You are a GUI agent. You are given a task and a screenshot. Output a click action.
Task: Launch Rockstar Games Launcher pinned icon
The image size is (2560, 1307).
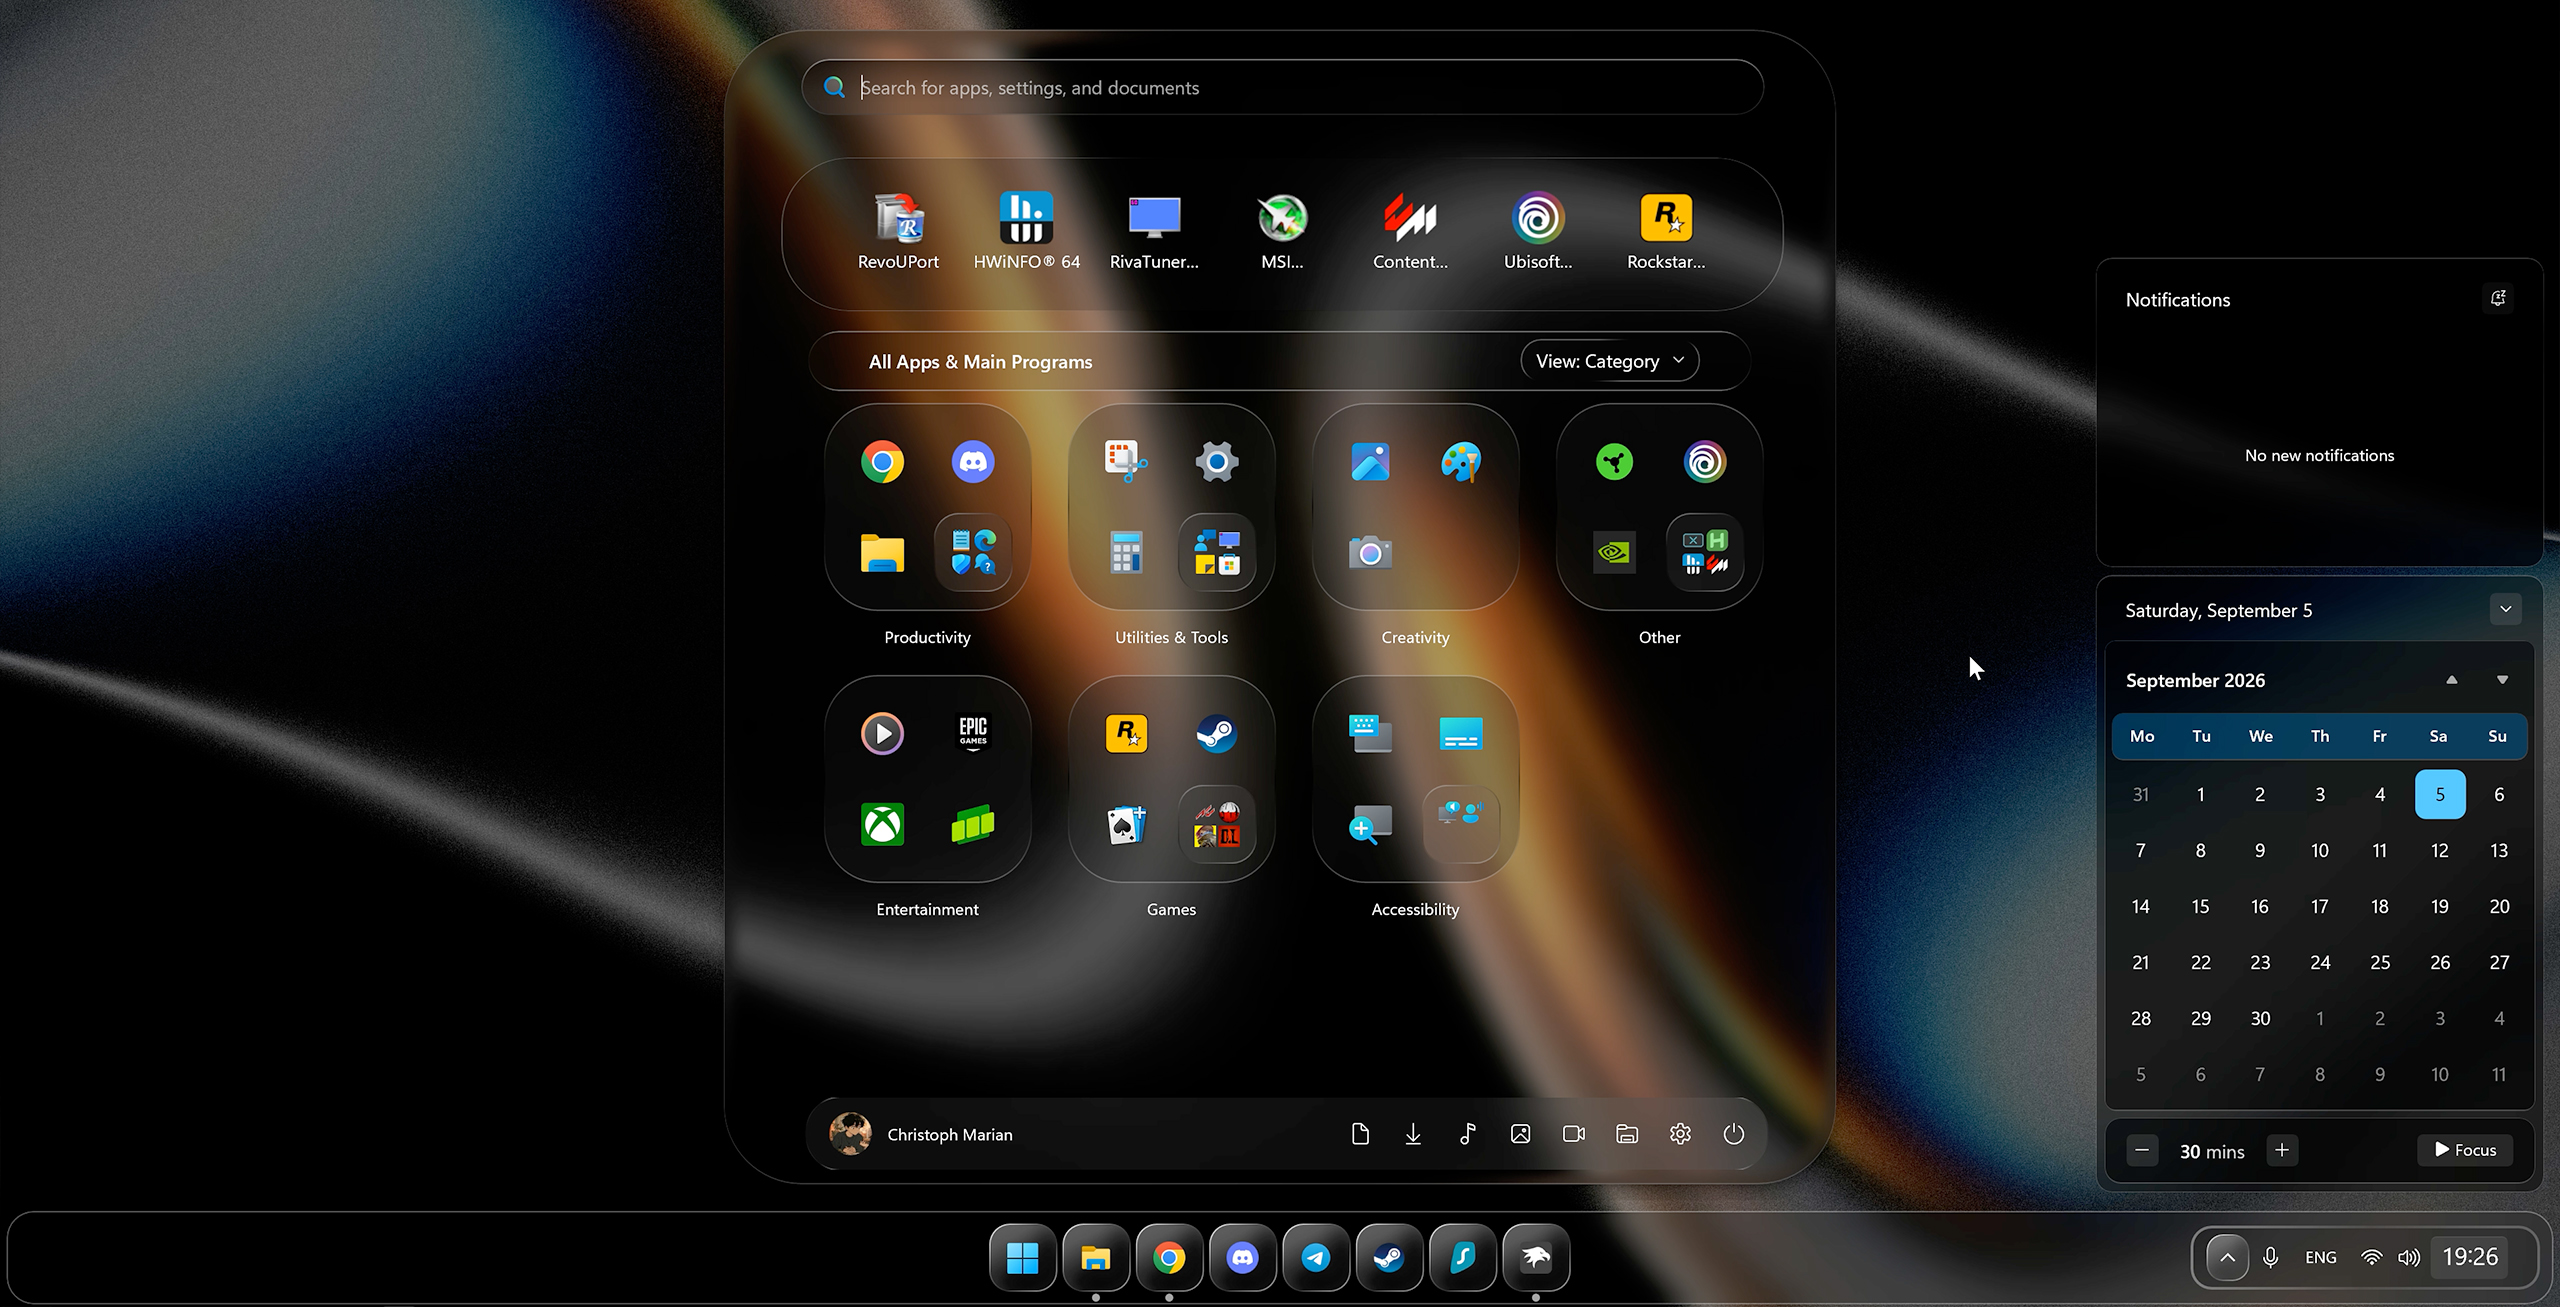point(1666,231)
